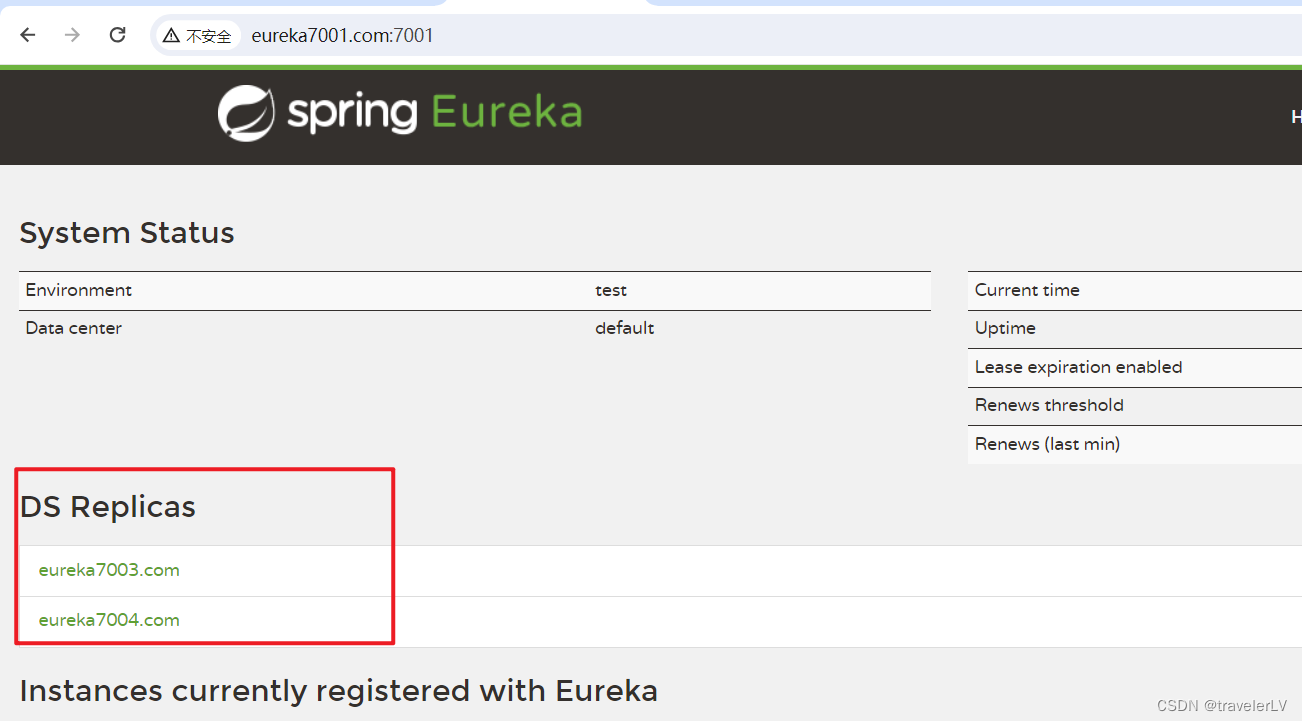Click the Environment row label
This screenshot has height=721, width=1302.
click(x=79, y=290)
